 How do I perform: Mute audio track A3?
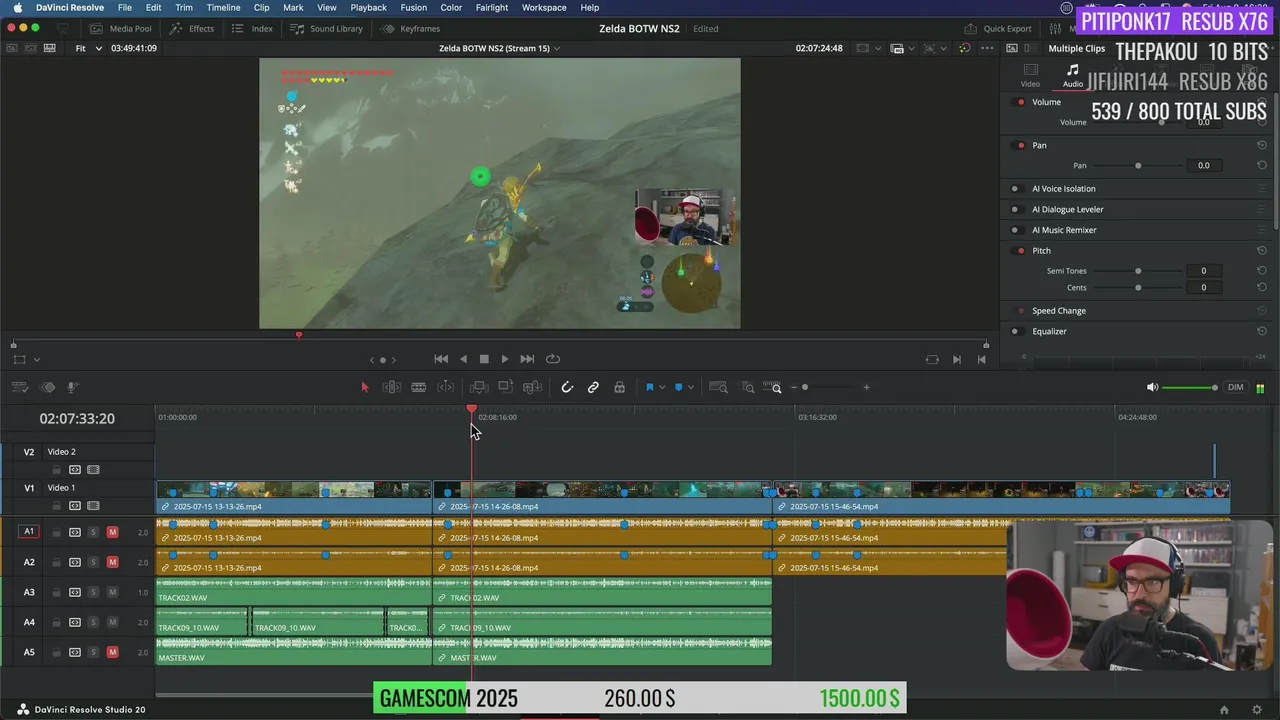point(113,592)
